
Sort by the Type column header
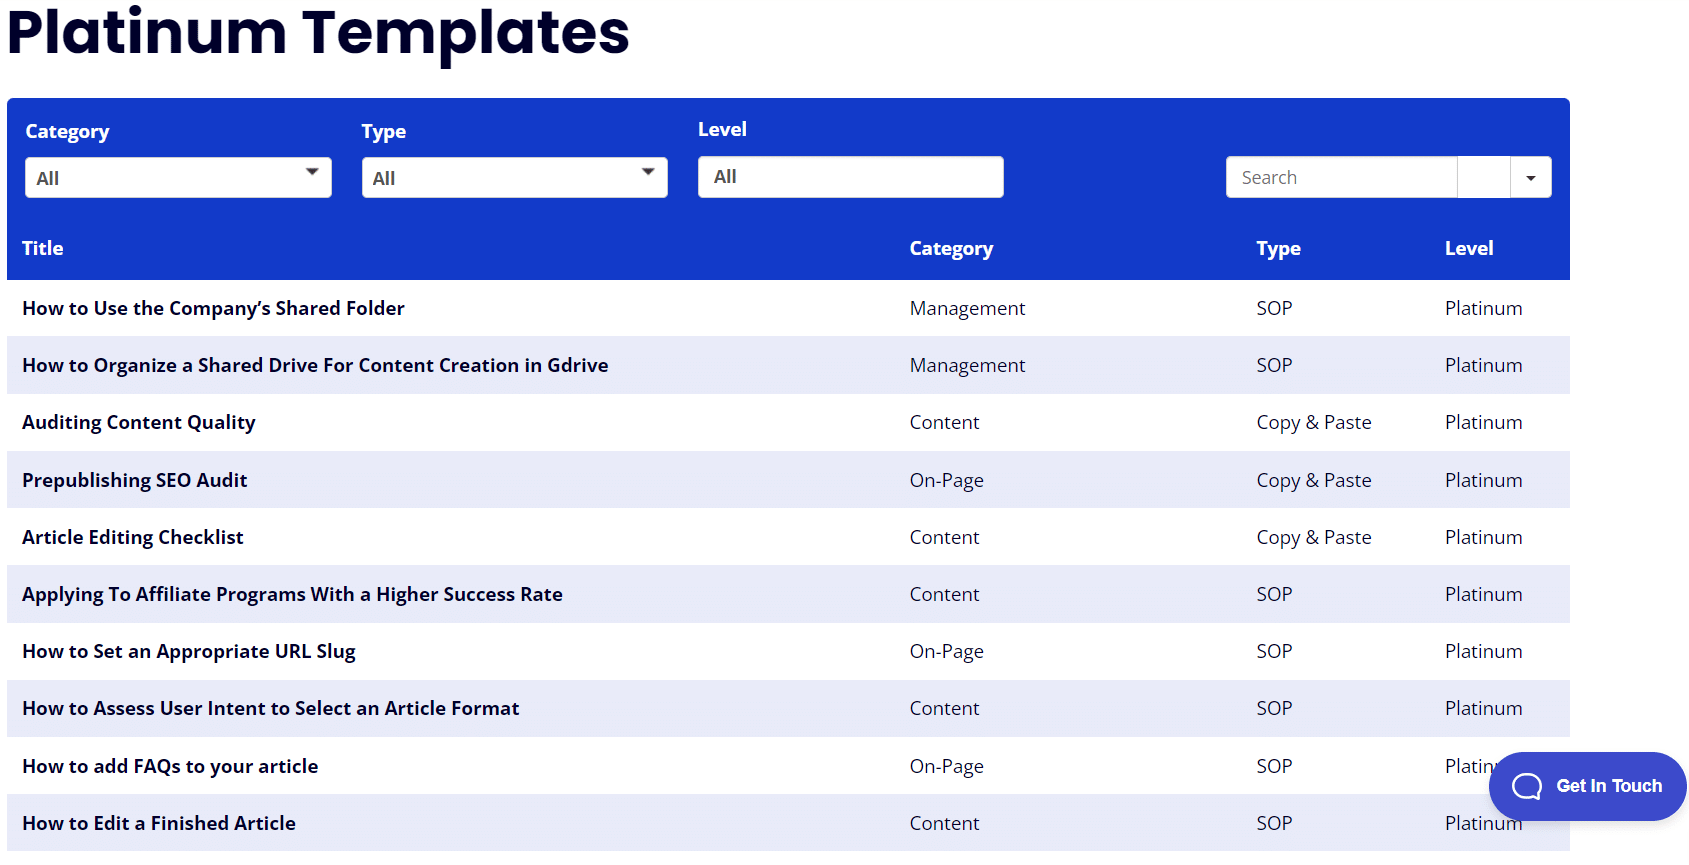1278,248
